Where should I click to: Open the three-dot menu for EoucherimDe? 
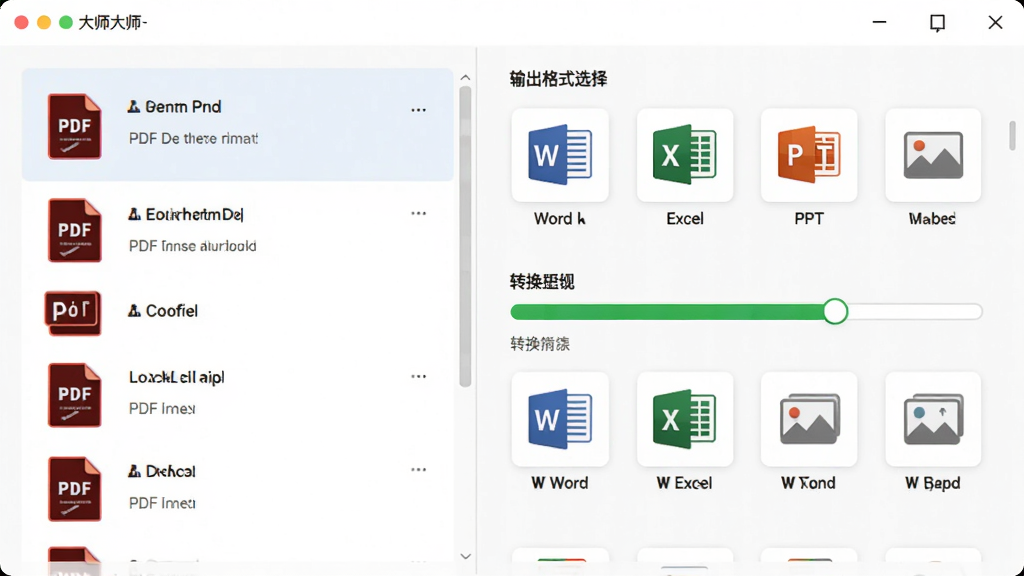point(419,214)
